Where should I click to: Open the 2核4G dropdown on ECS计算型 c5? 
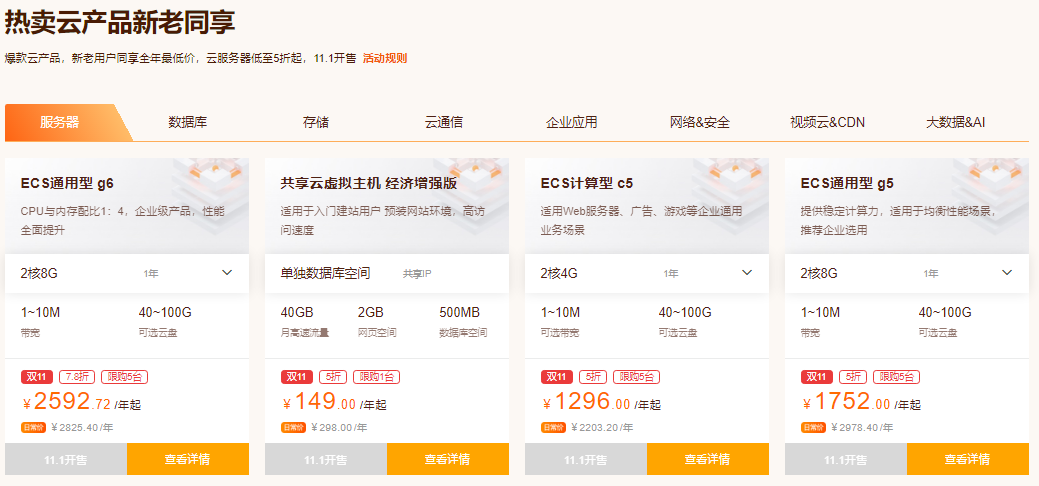[747, 272]
